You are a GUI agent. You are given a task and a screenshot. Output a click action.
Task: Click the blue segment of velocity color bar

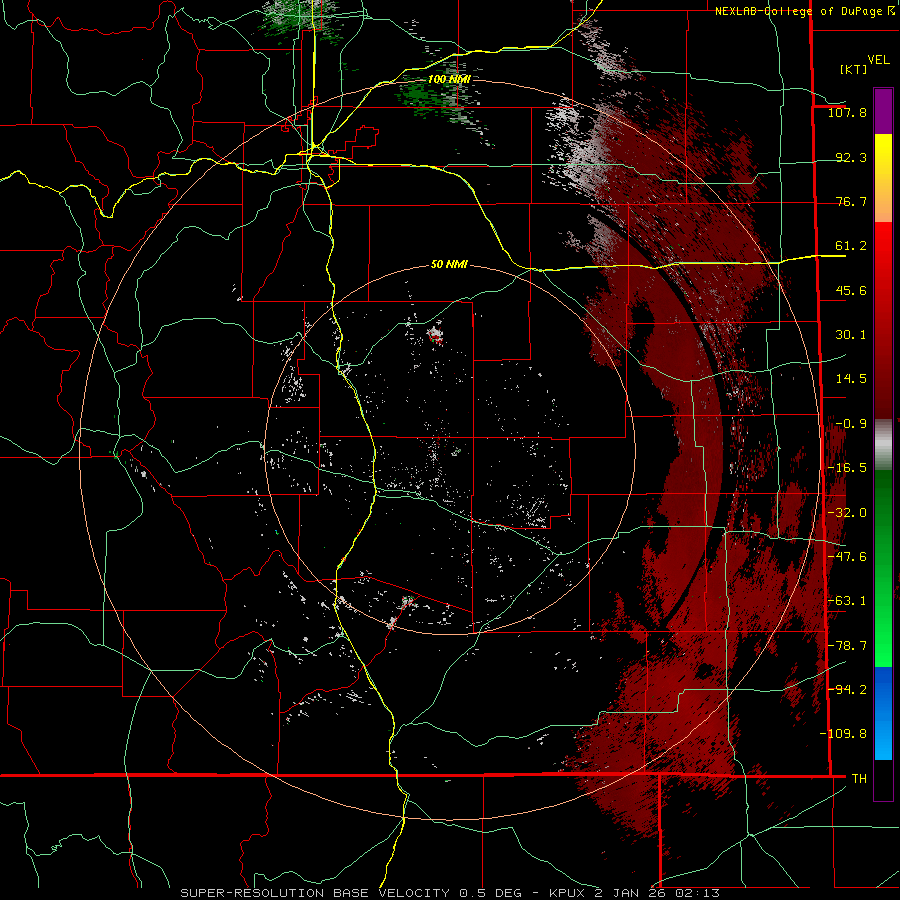pyautogui.click(x=883, y=713)
